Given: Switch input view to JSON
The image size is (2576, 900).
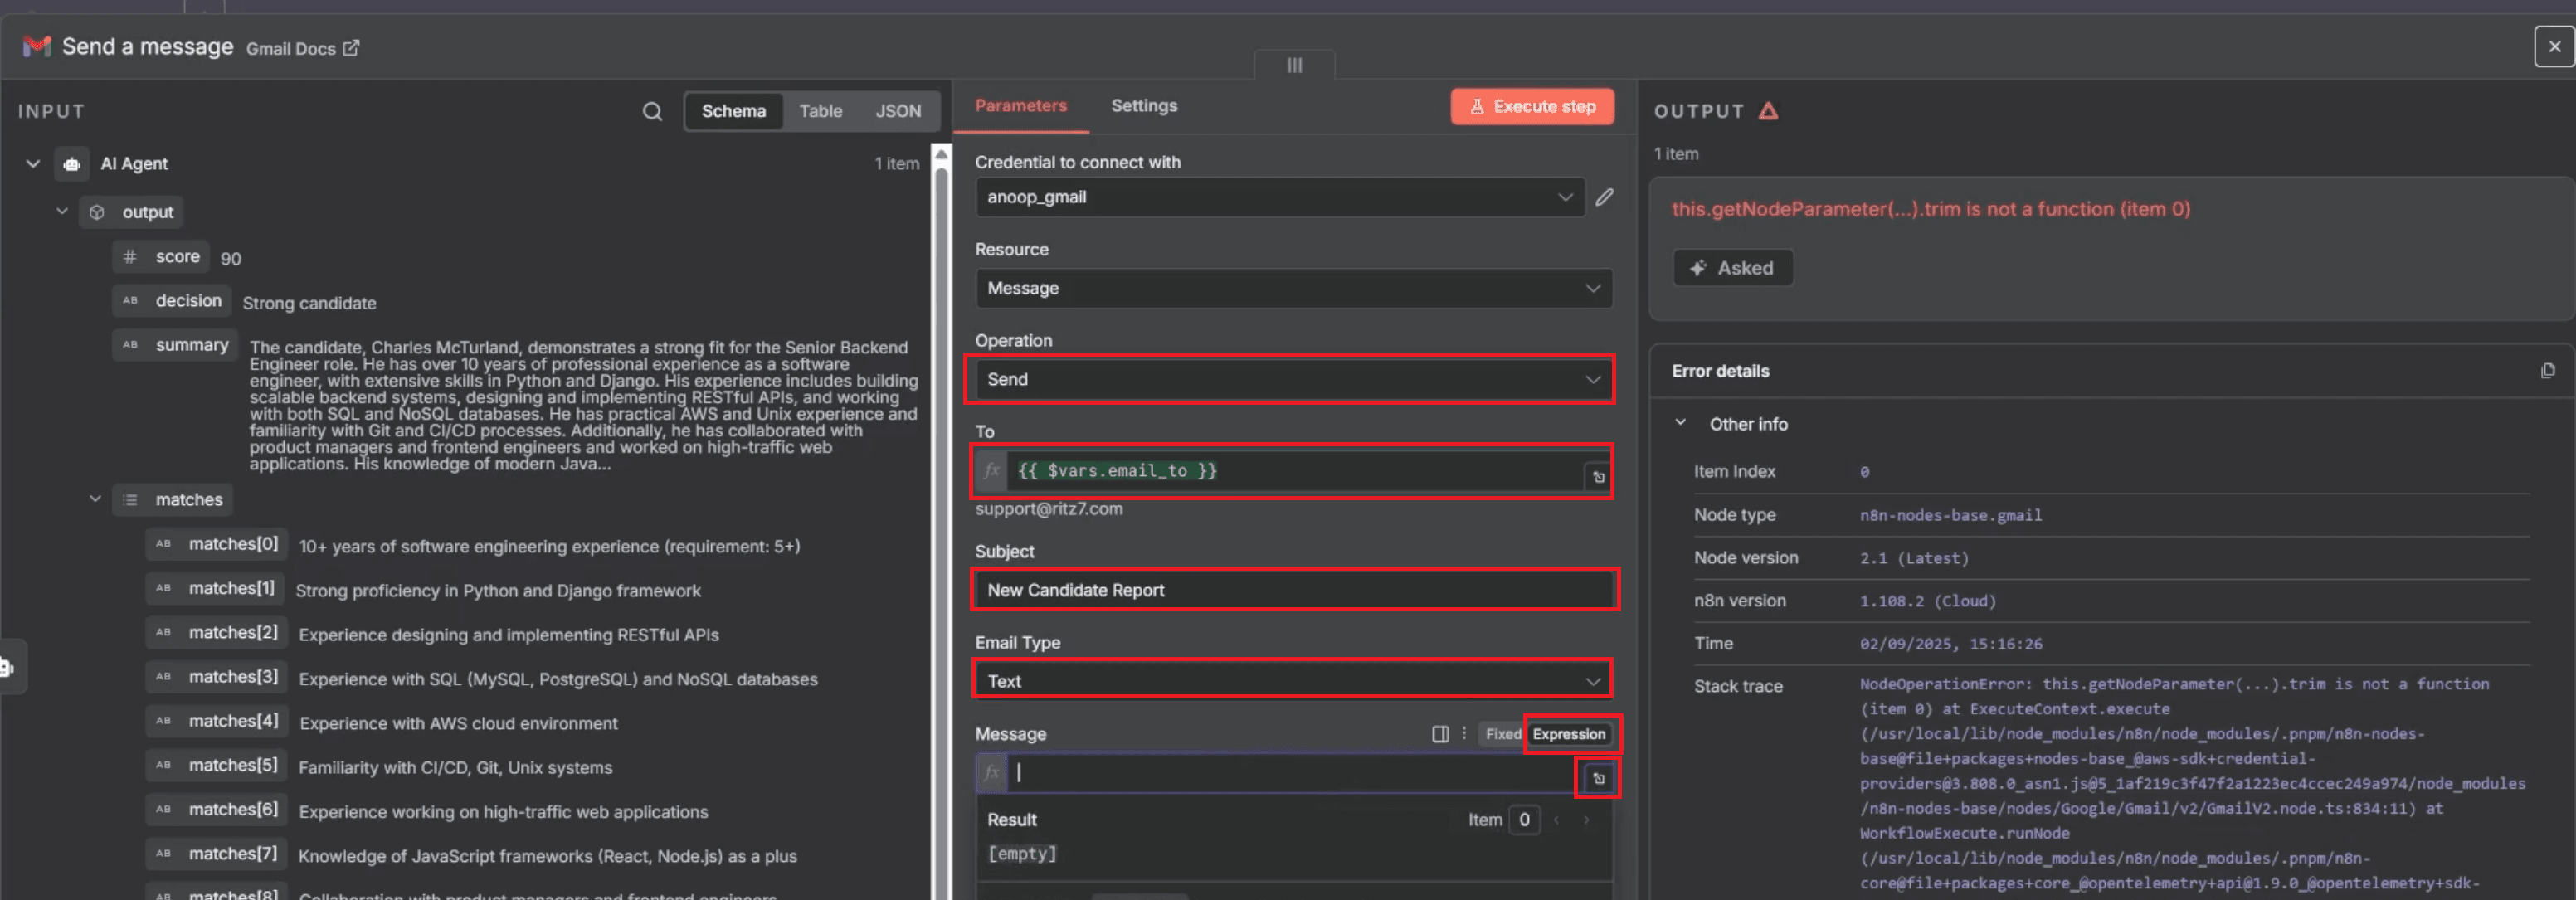Looking at the screenshot, I should pos(898,111).
